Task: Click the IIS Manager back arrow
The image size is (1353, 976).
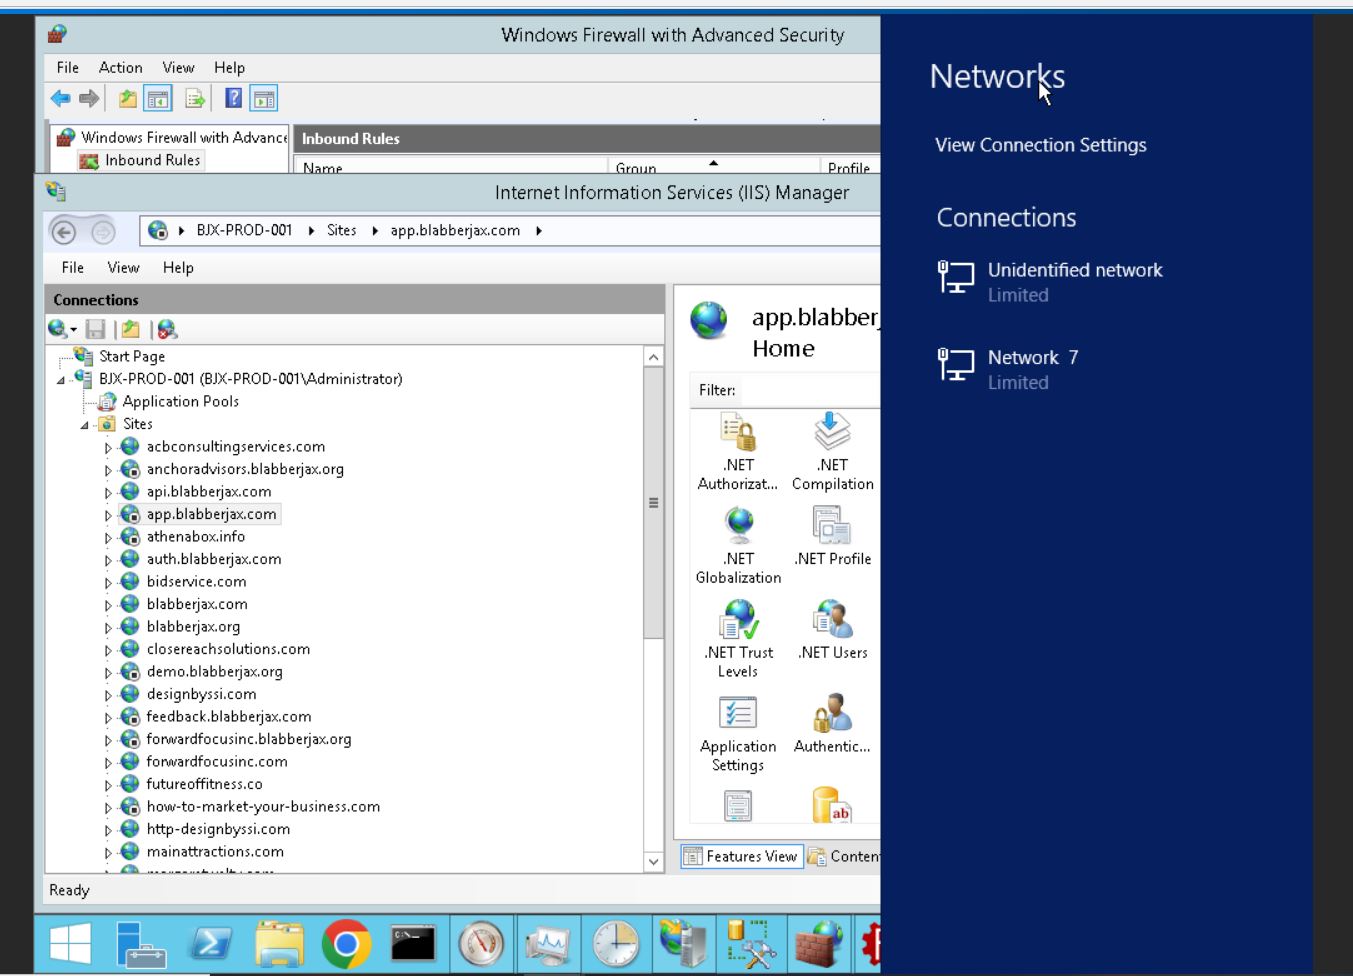Action: [63, 232]
